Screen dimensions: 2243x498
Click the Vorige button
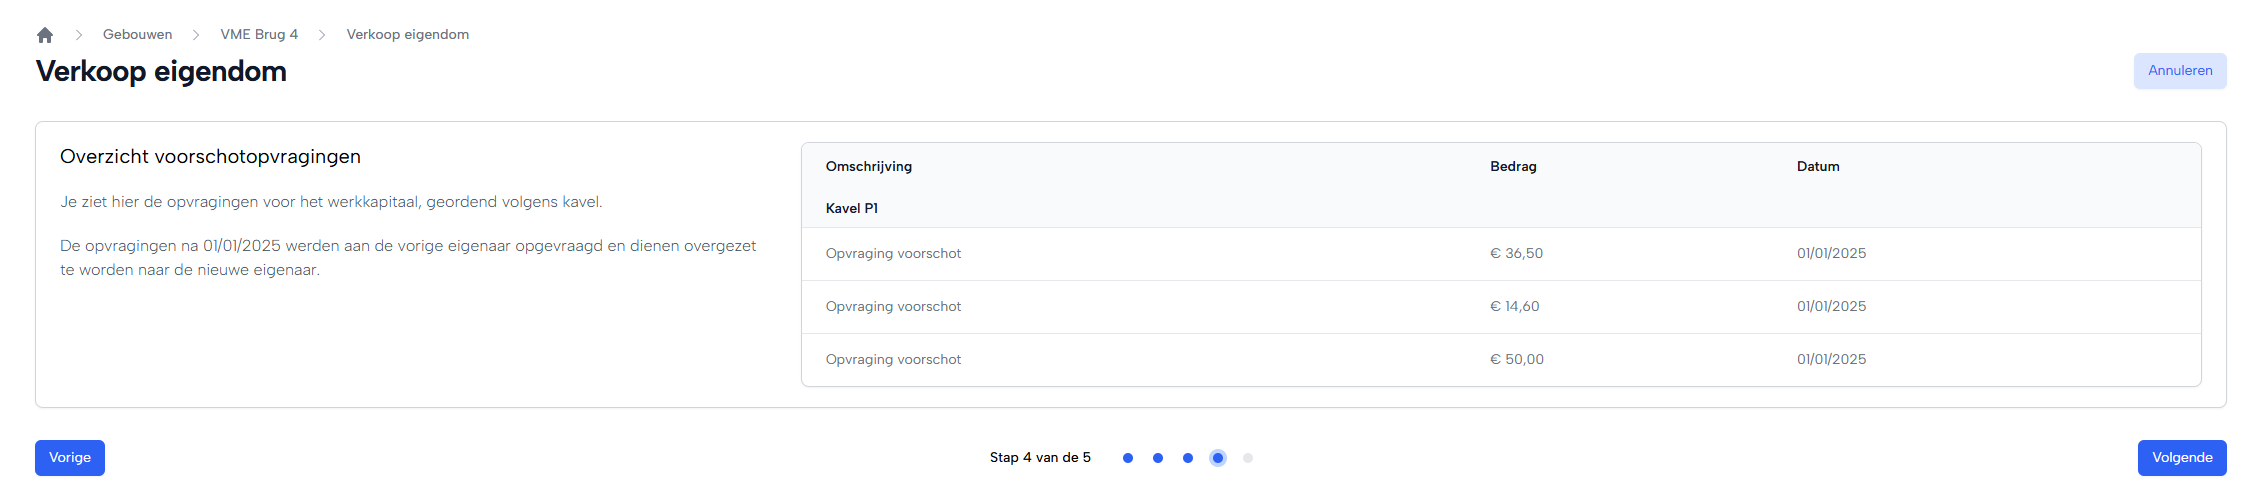click(x=70, y=458)
